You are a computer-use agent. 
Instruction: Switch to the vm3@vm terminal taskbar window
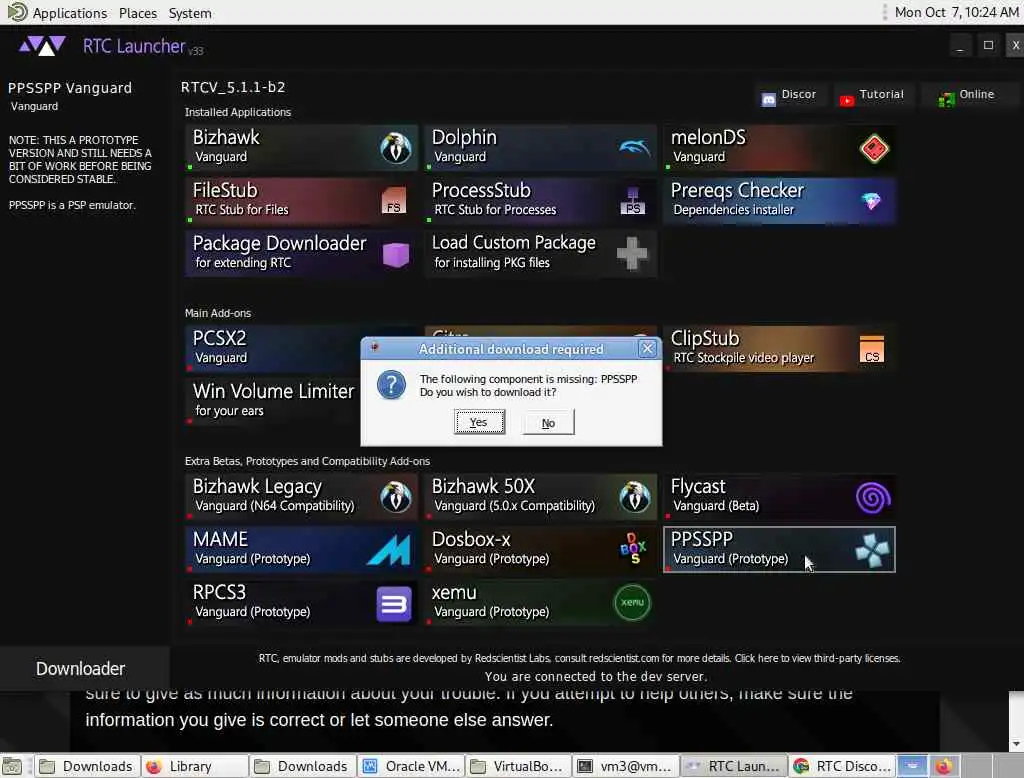[x=626, y=766]
